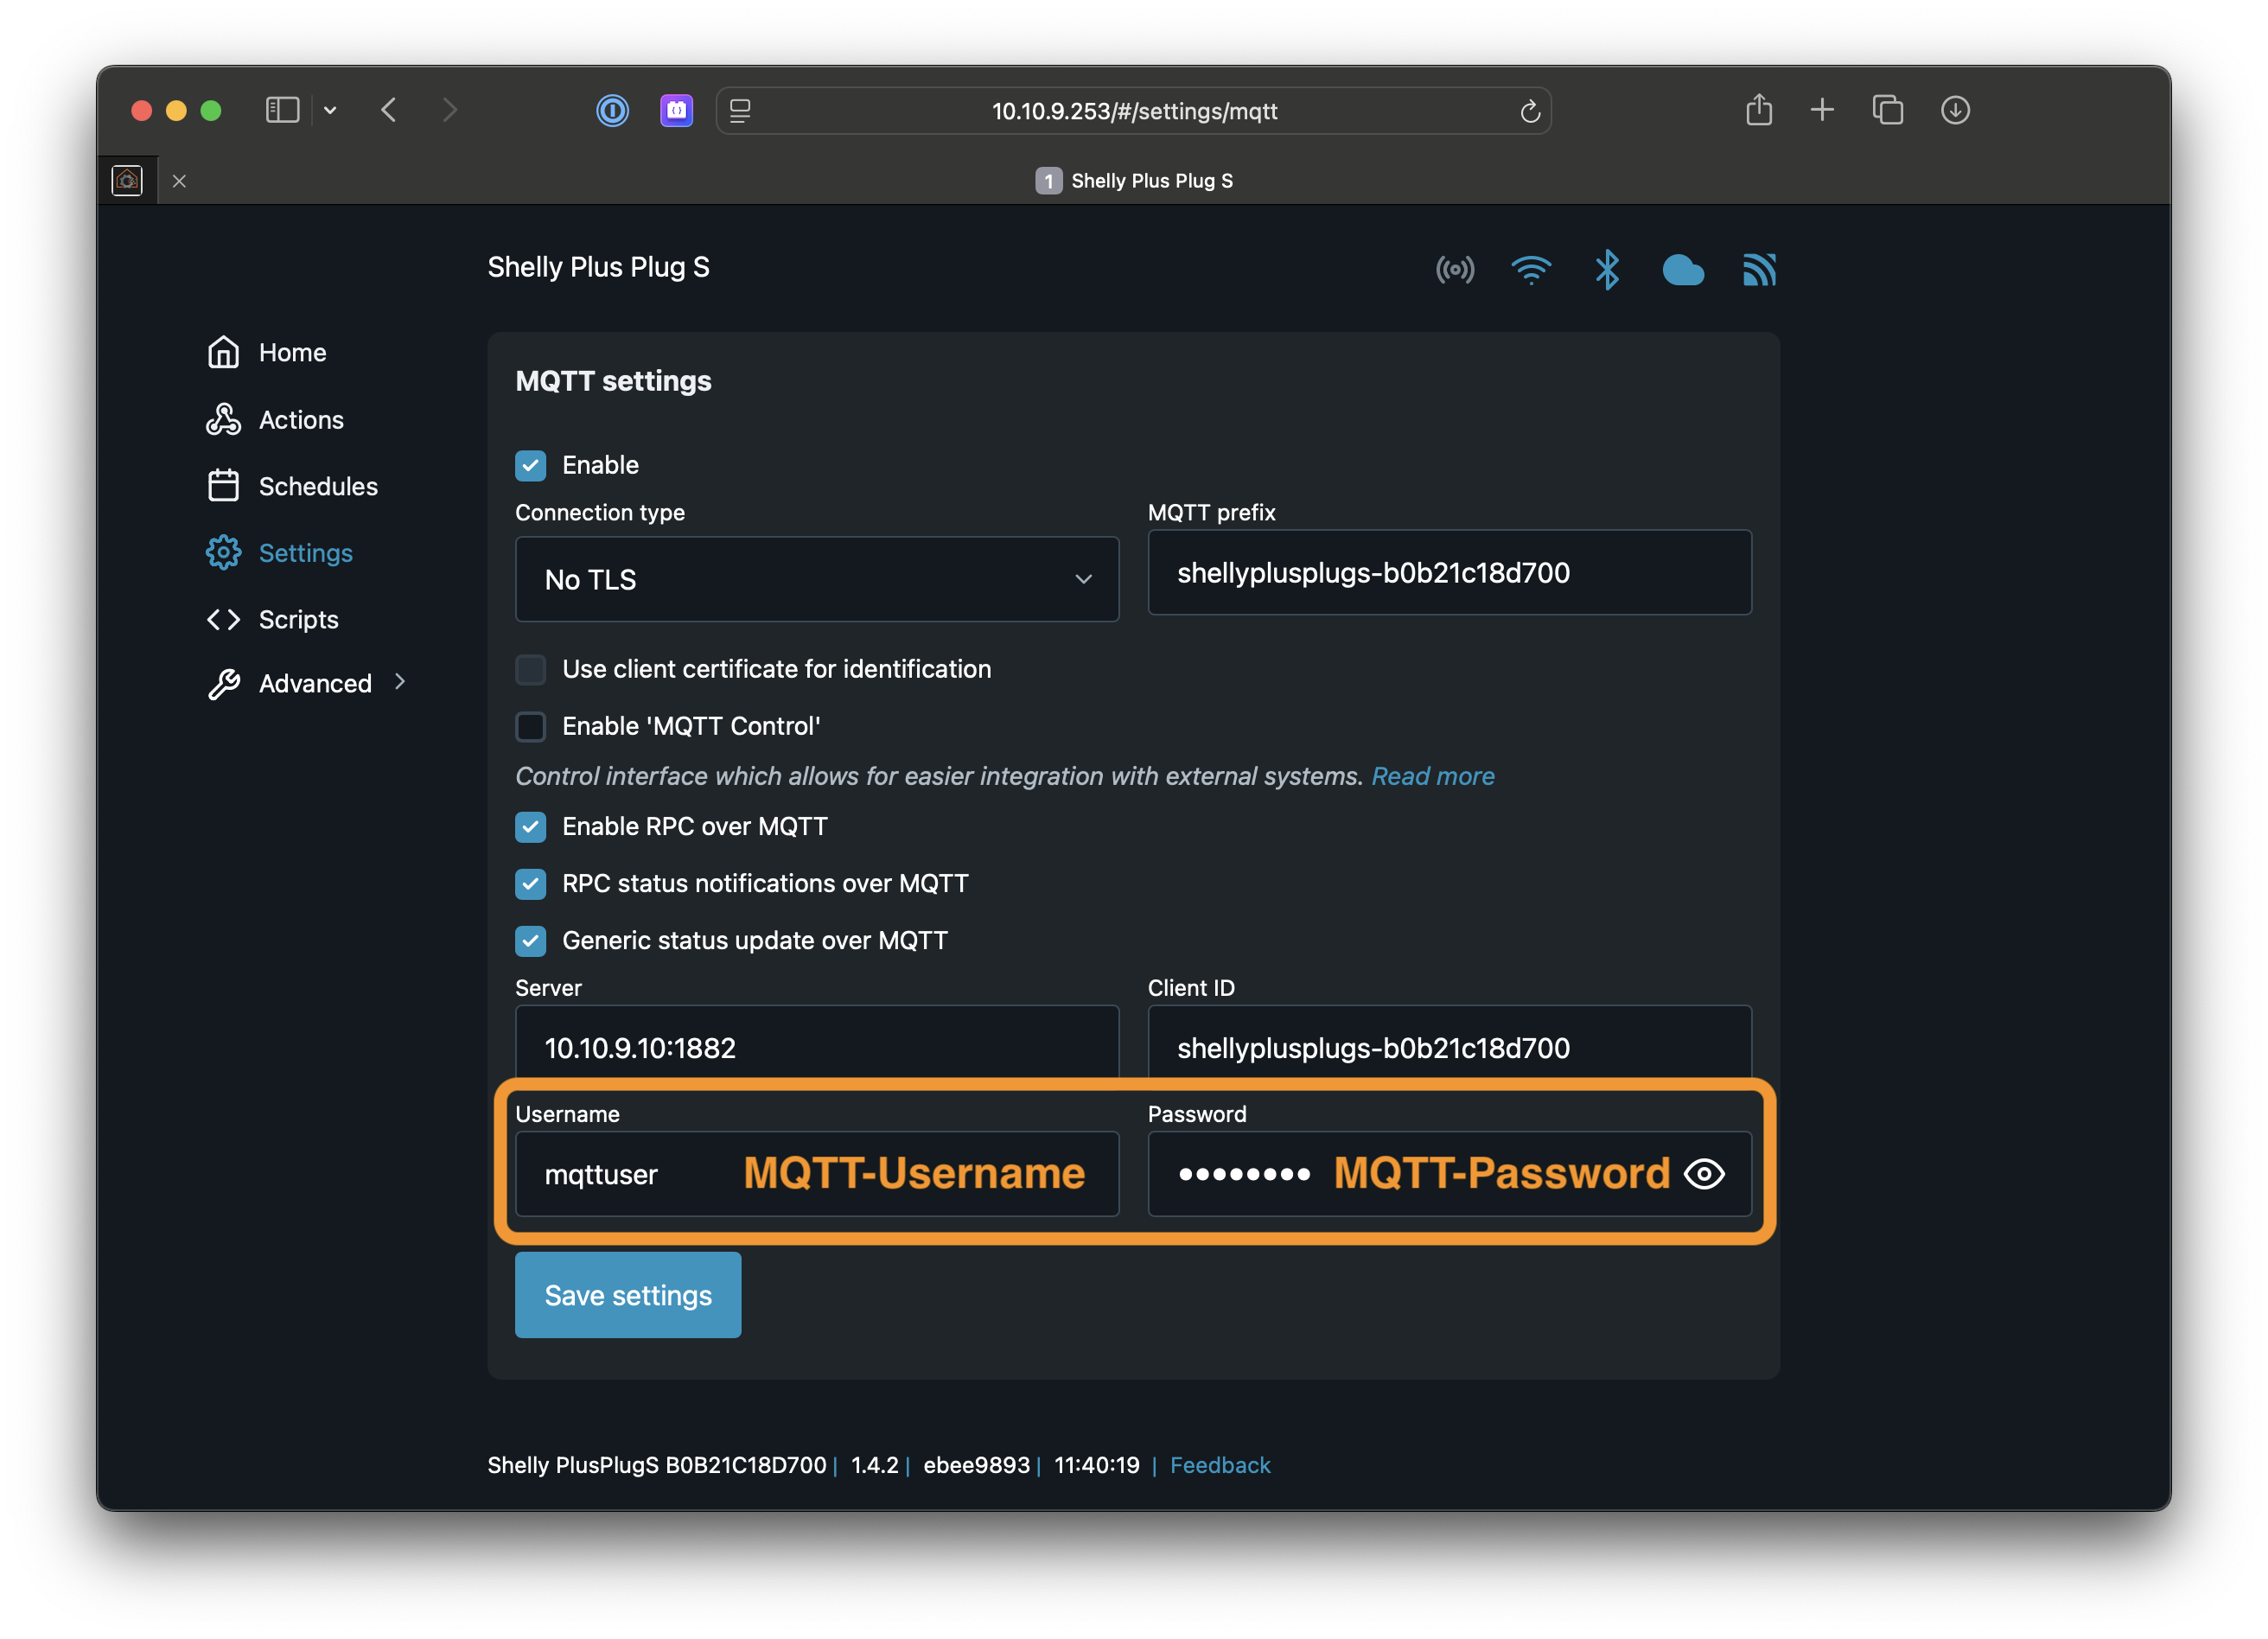Click the Username field with mqttuser

click(817, 1174)
